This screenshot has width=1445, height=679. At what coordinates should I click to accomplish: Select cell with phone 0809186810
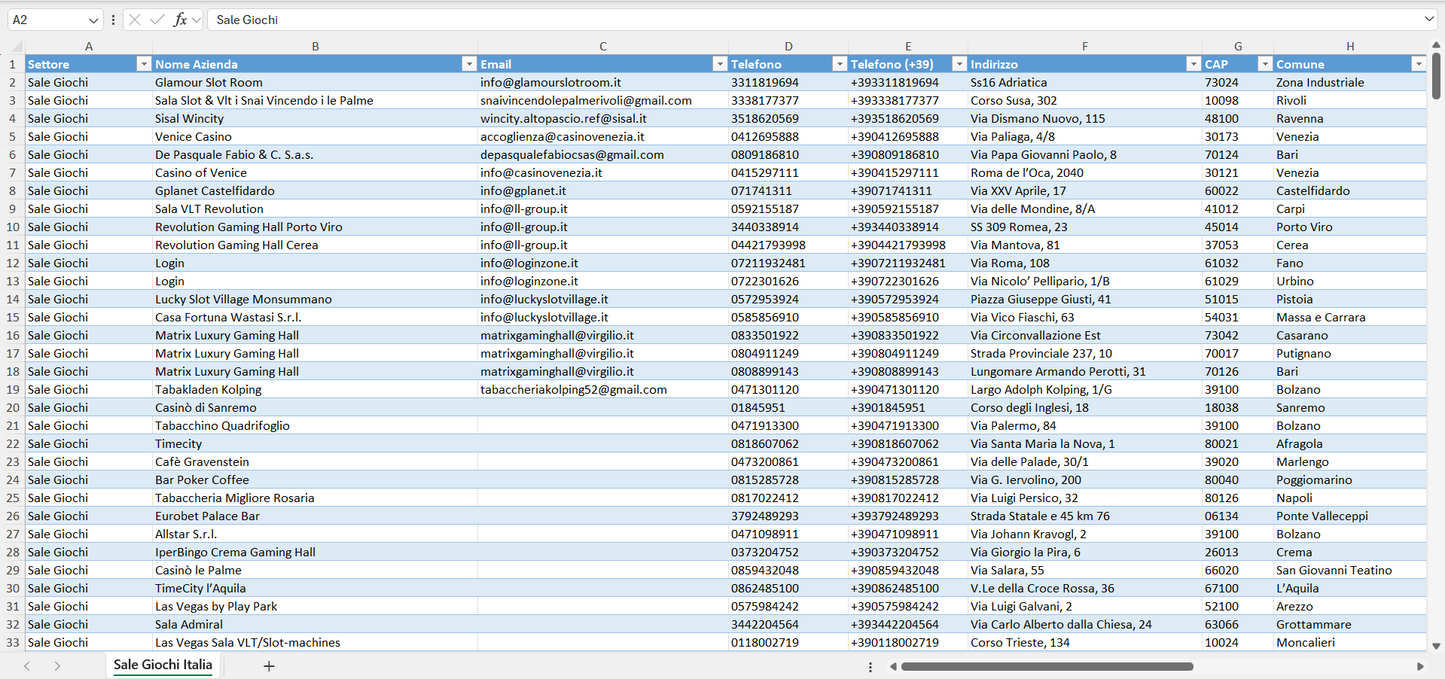click(788, 155)
